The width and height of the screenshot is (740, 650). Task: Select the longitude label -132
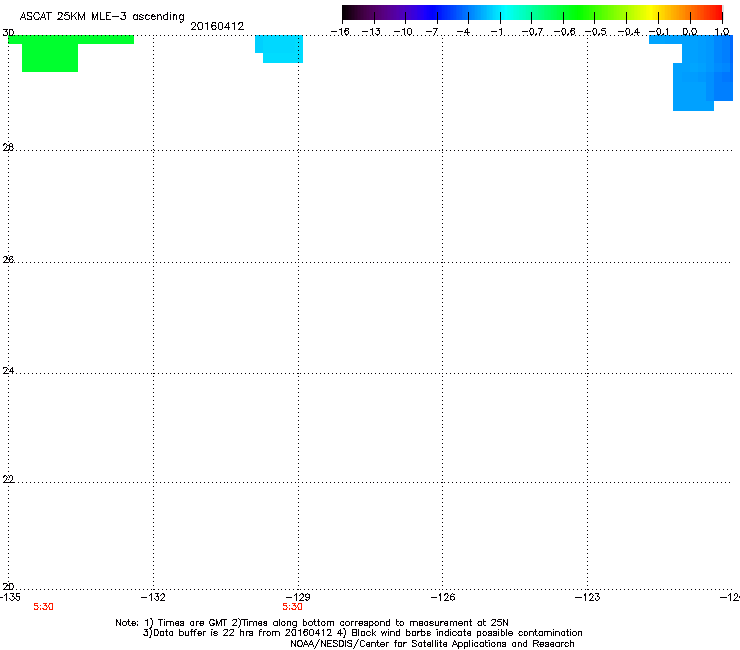point(153,597)
